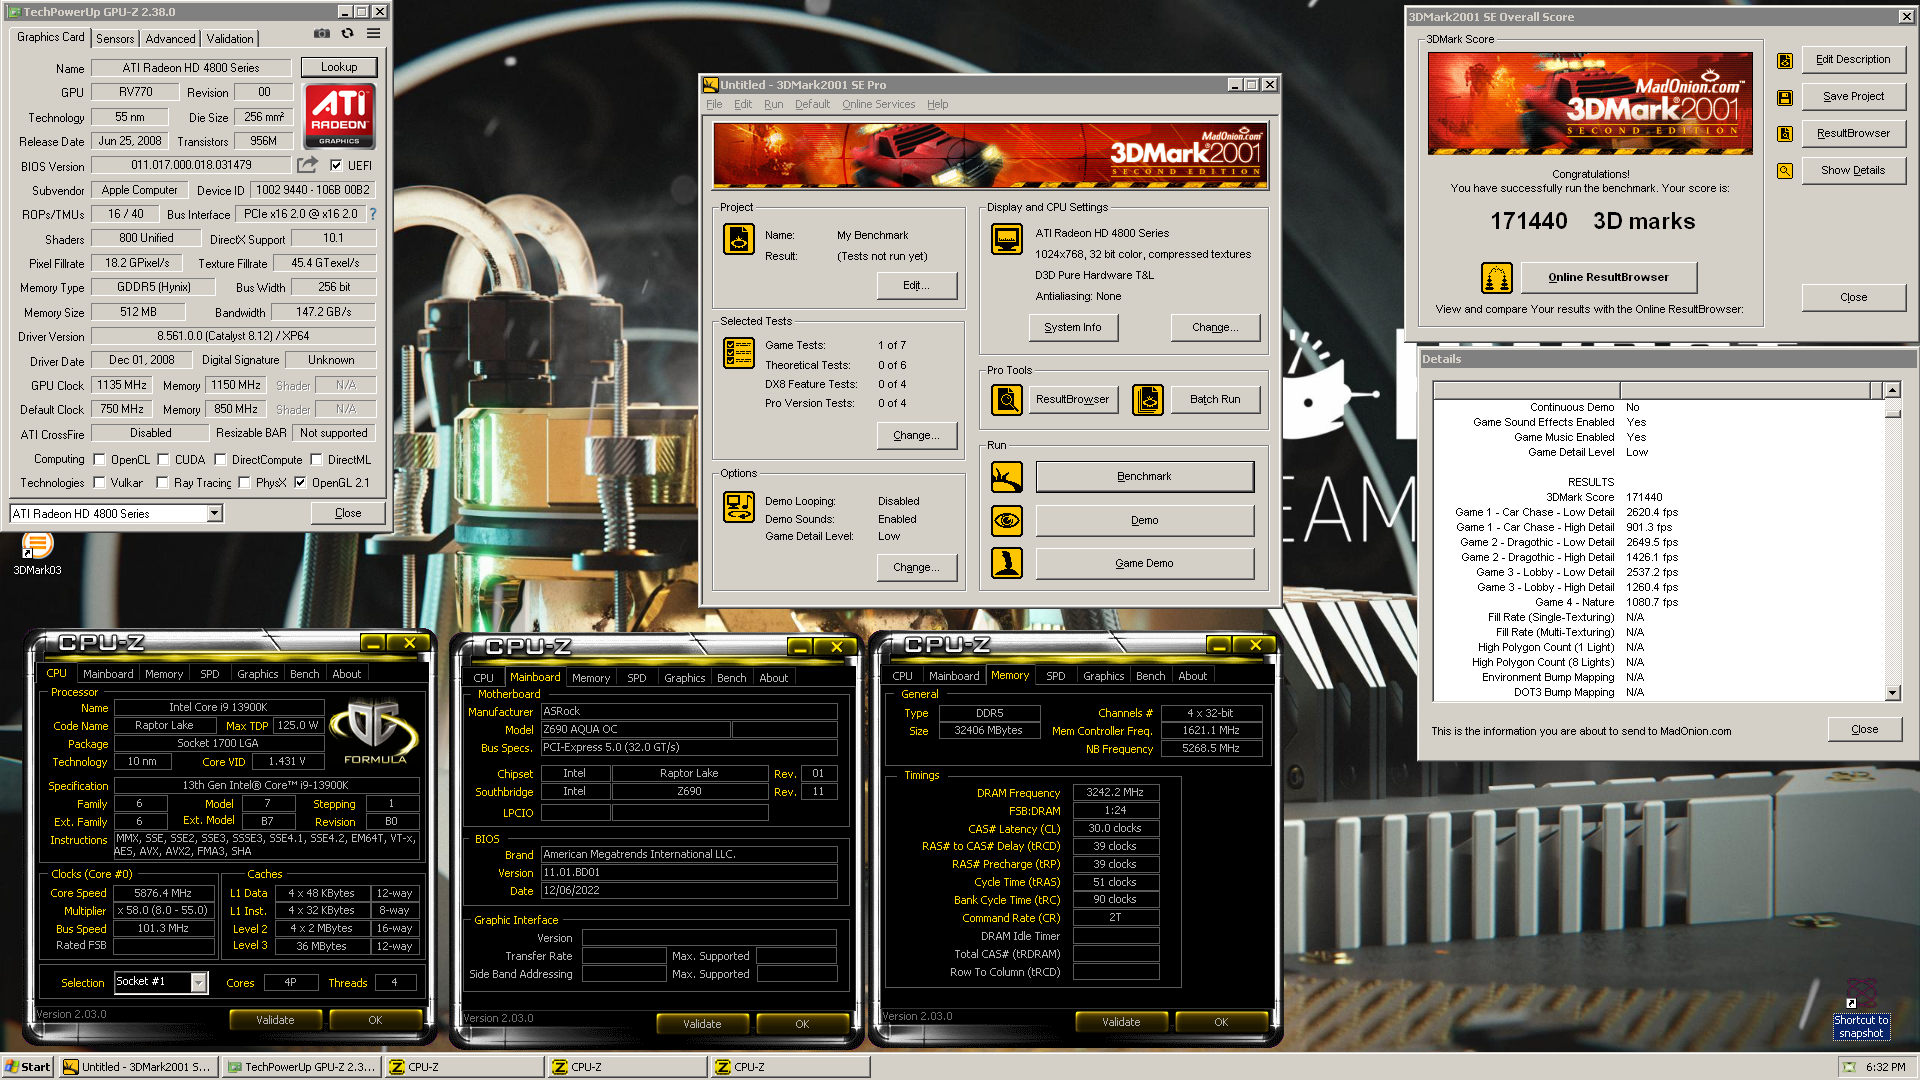Click the Details list scrollbar down arrow
This screenshot has height=1080, width=1920.
click(x=1892, y=693)
